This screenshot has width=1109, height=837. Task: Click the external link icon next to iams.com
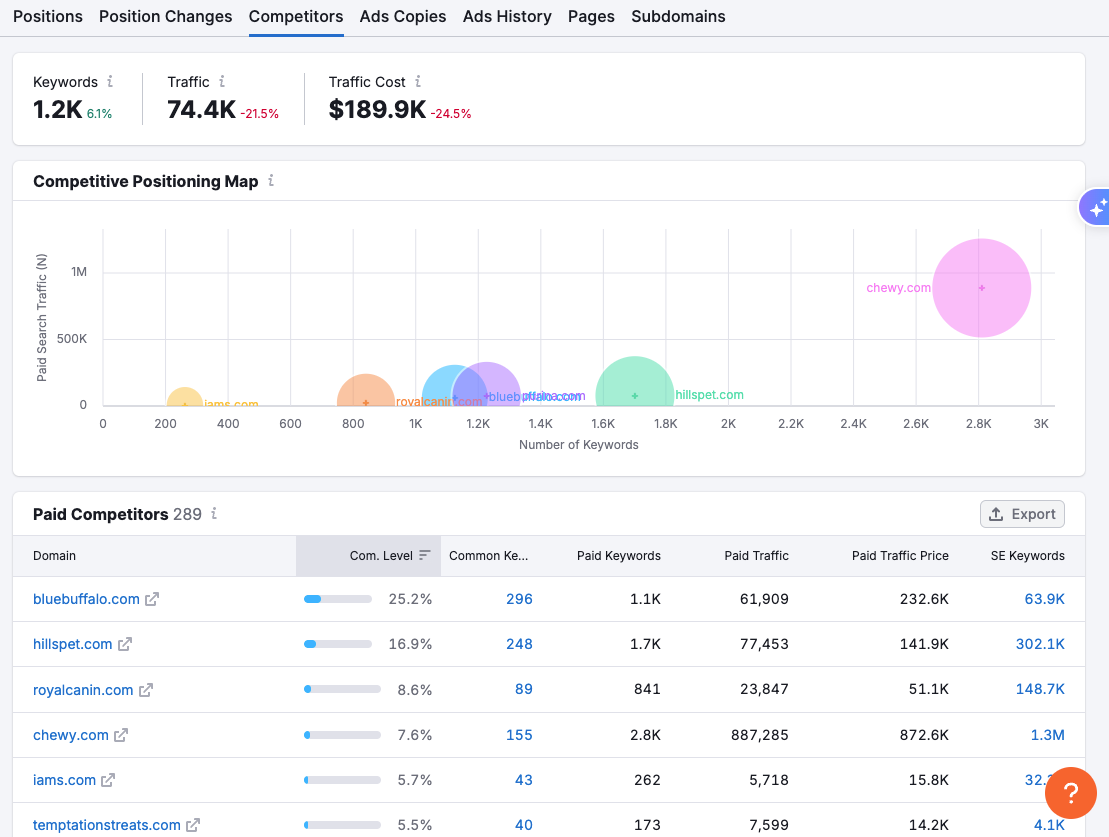[106, 780]
